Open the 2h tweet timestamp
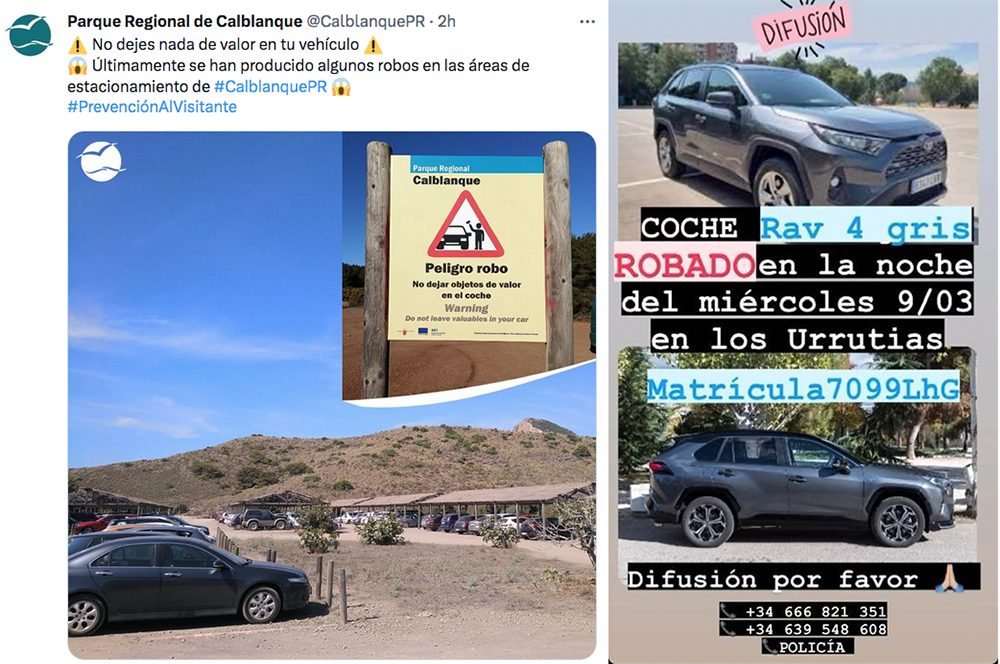The image size is (1000, 664). click(446, 21)
